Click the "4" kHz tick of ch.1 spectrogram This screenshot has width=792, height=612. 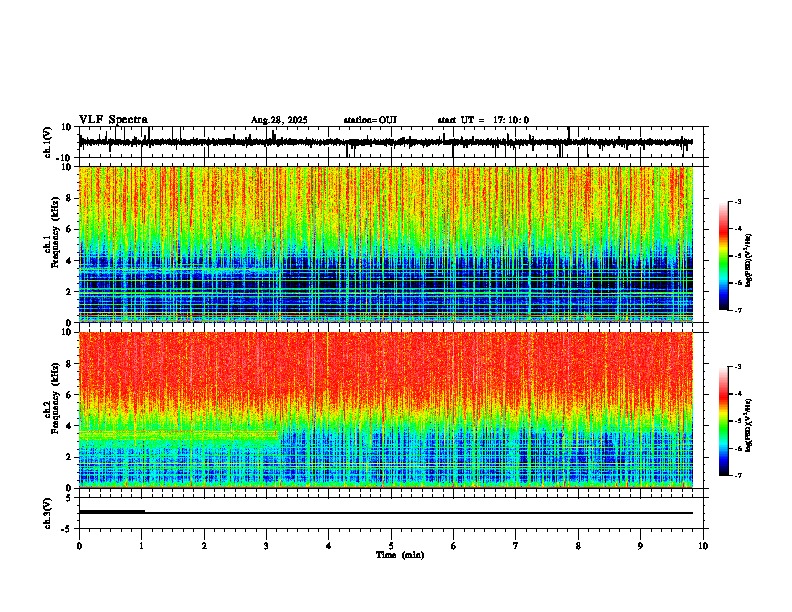pos(69,261)
